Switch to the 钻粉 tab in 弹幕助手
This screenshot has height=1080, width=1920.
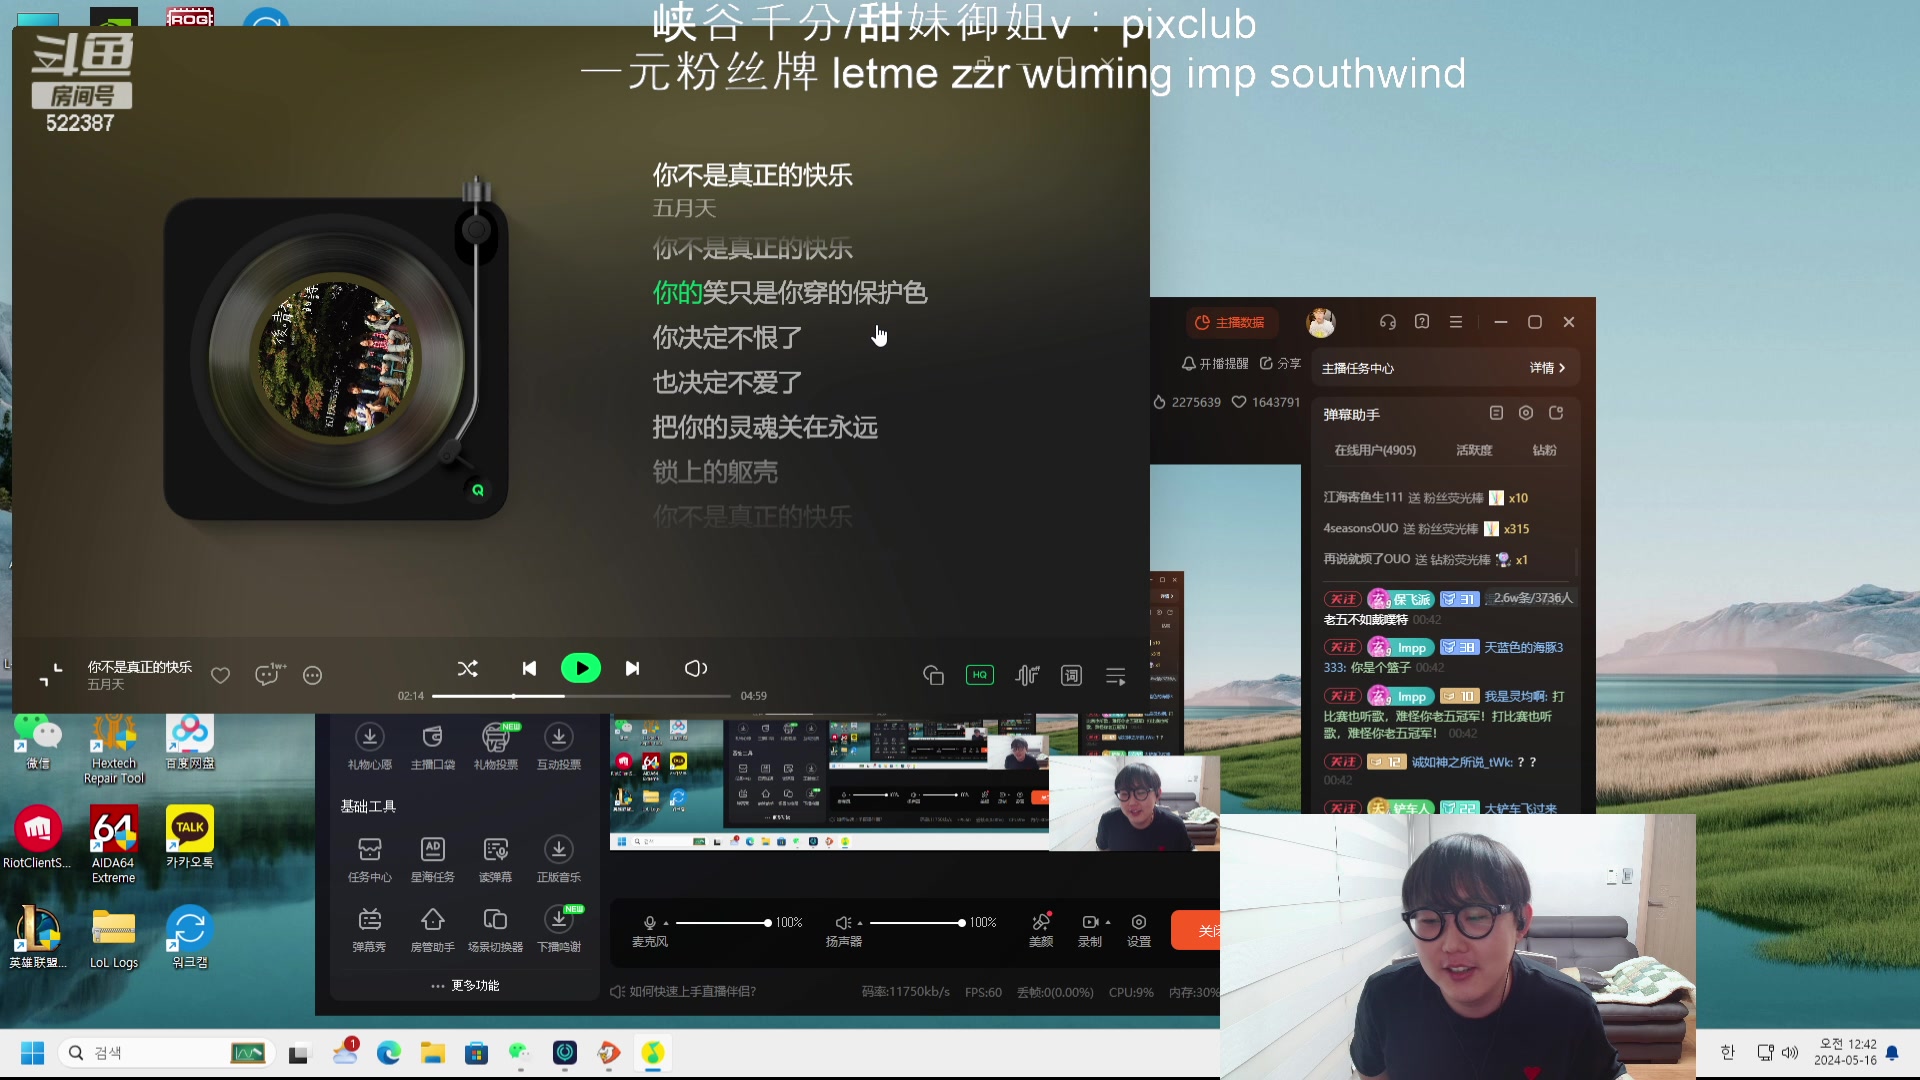(1543, 450)
